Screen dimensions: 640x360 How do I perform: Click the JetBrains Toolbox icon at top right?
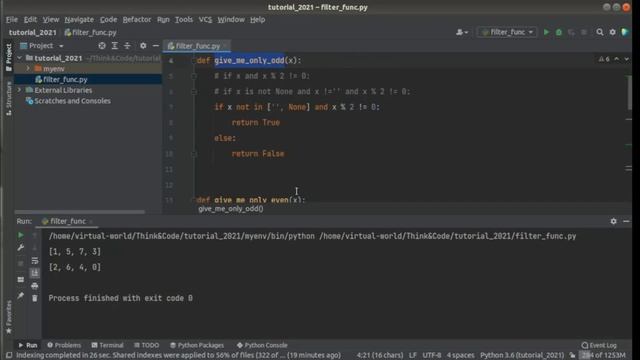[x=625, y=32]
